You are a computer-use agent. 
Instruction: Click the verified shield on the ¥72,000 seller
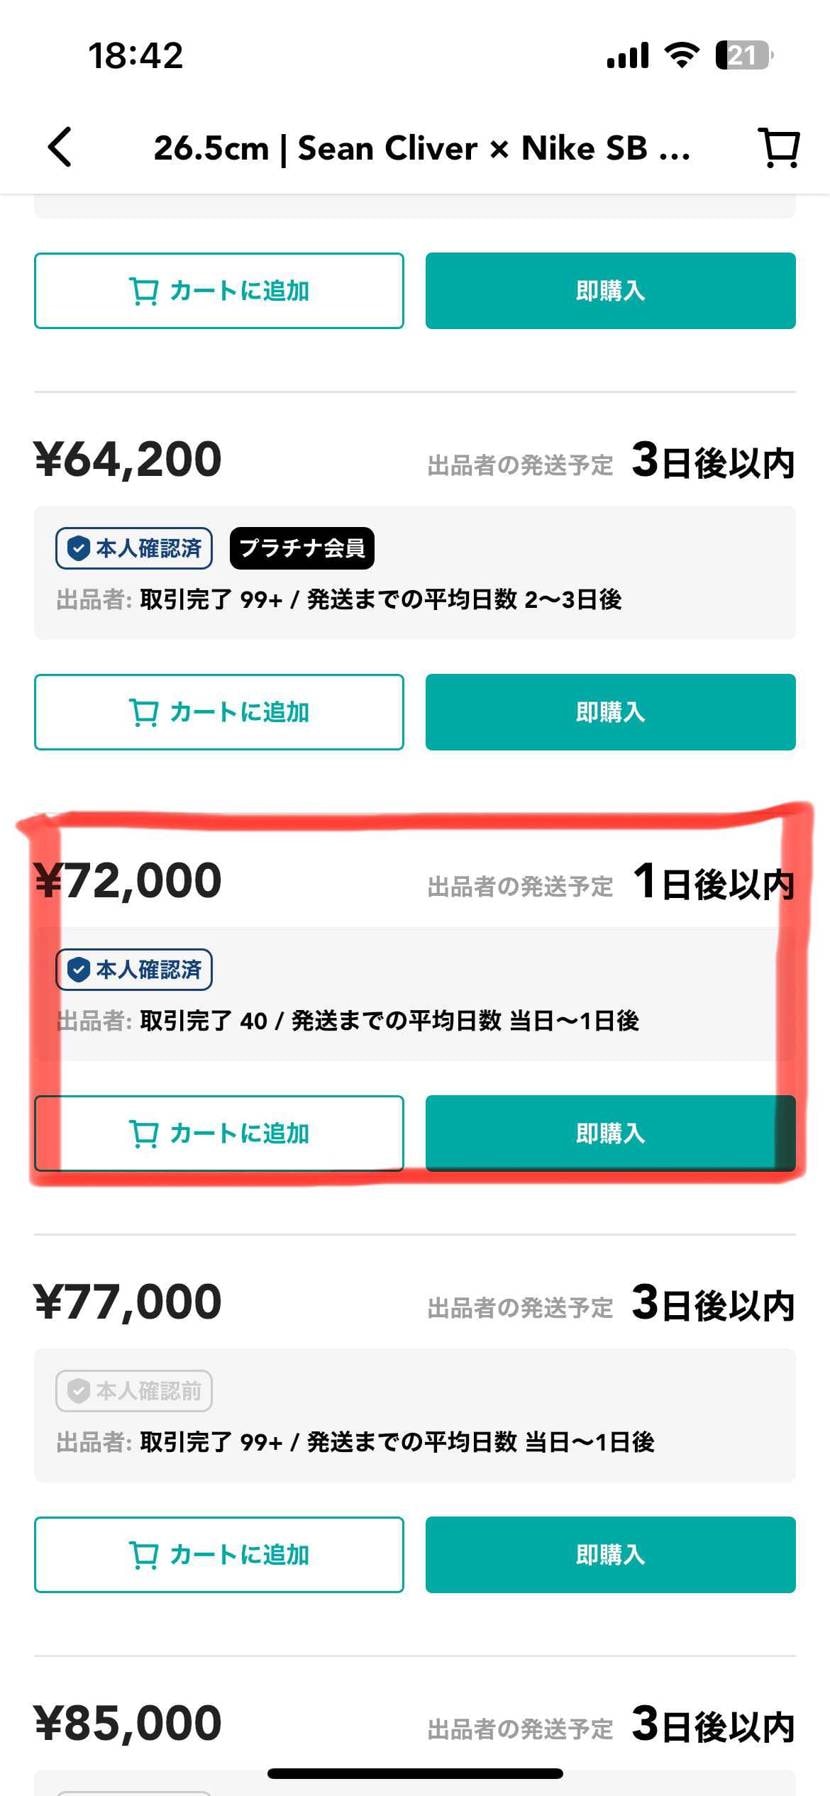[x=77, y=969]
